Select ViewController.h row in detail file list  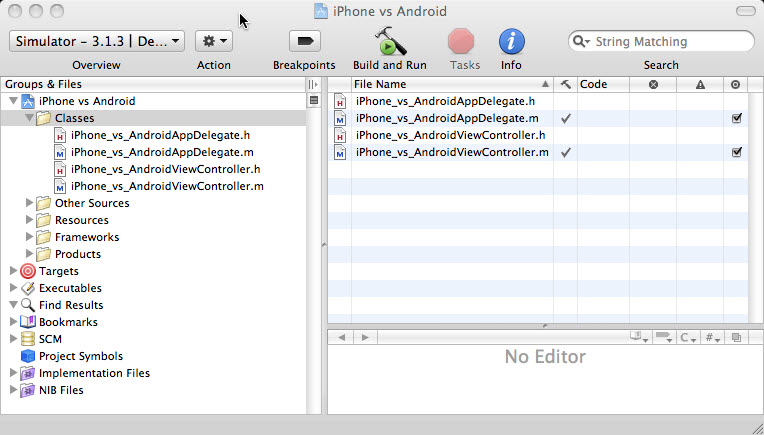click(538, 135)
